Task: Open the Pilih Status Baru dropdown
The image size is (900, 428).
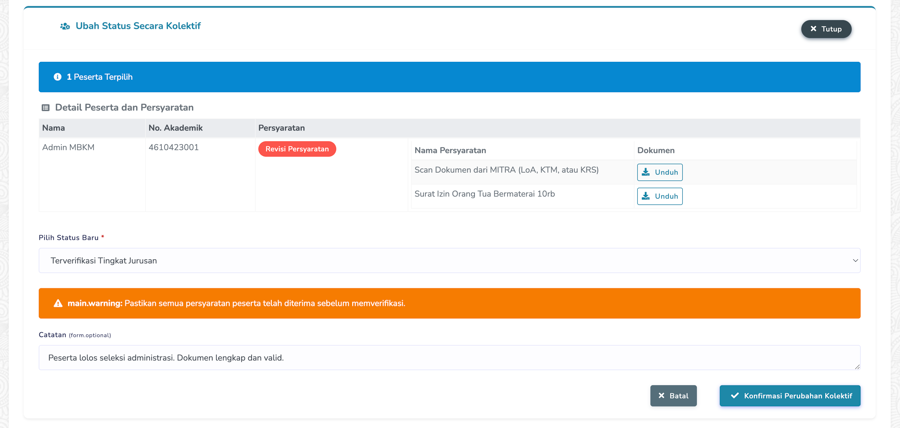Action: 448,261
